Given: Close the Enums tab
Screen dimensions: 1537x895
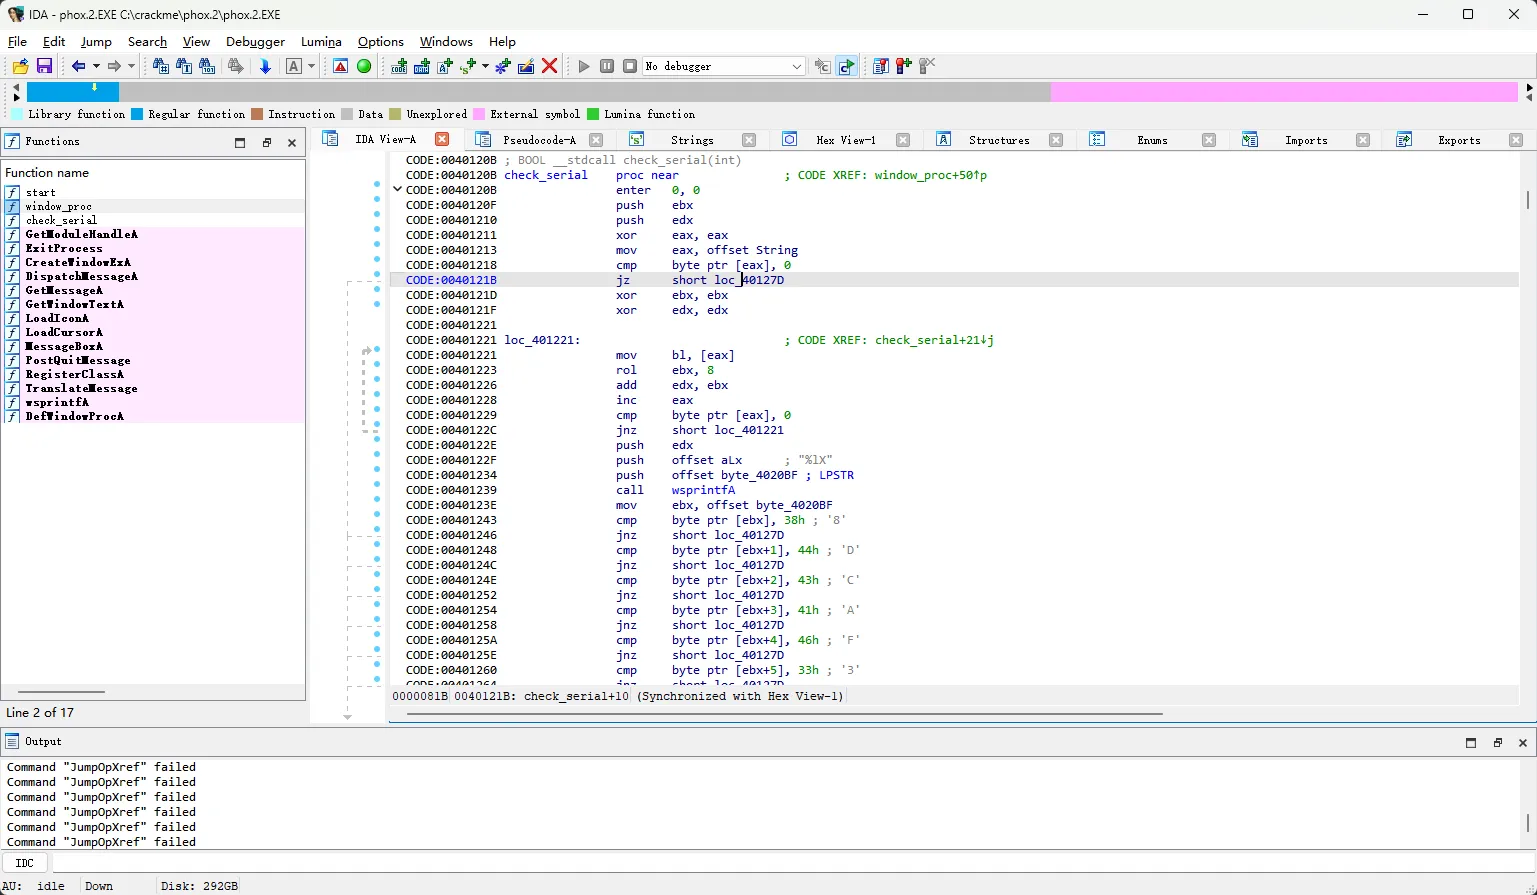Looking at the screenshot, I should (1209, 140).
